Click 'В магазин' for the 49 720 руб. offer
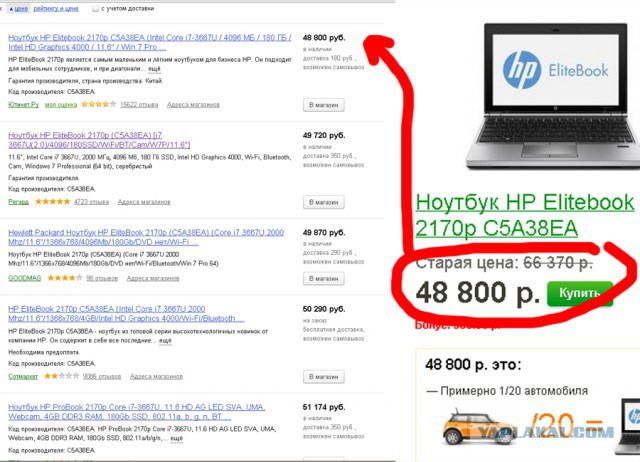The height and width of the screenshot is (462, 640). tap(324, 202)
